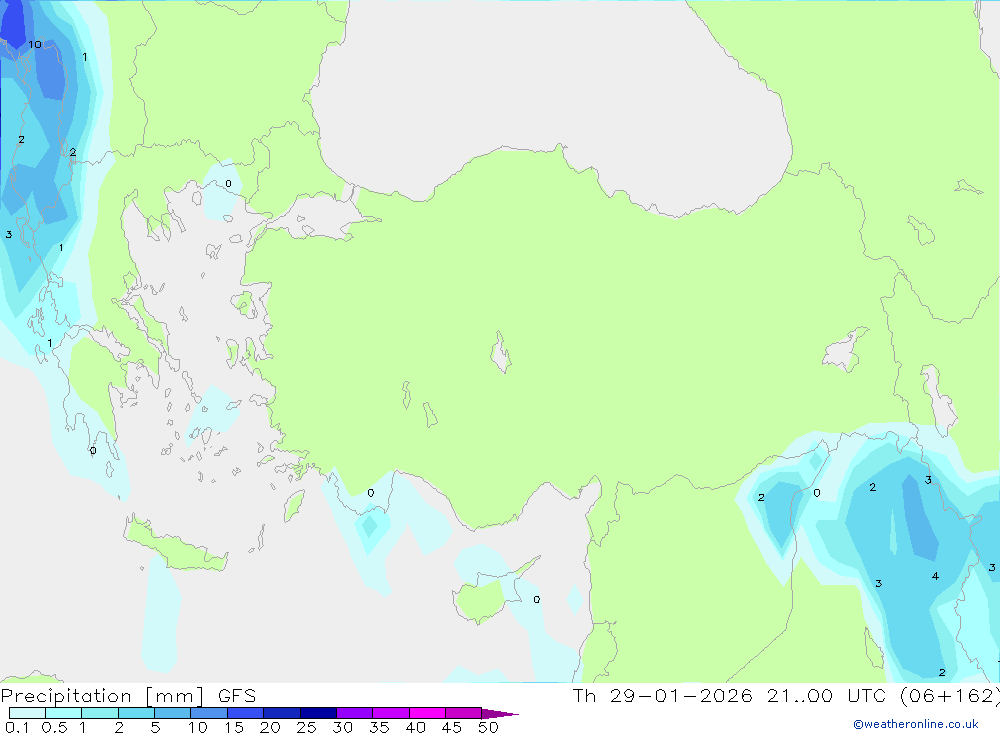Click the (06+162) forecast run text
This screenshot has height=733, width=1000.
(950, 695)
